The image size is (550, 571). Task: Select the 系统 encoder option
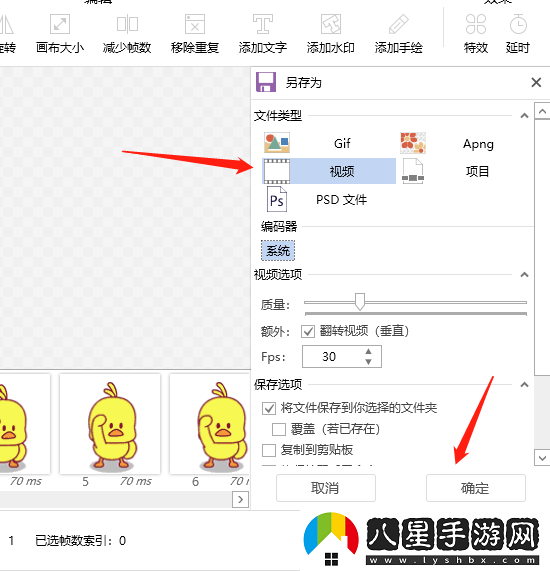(278, 251)
